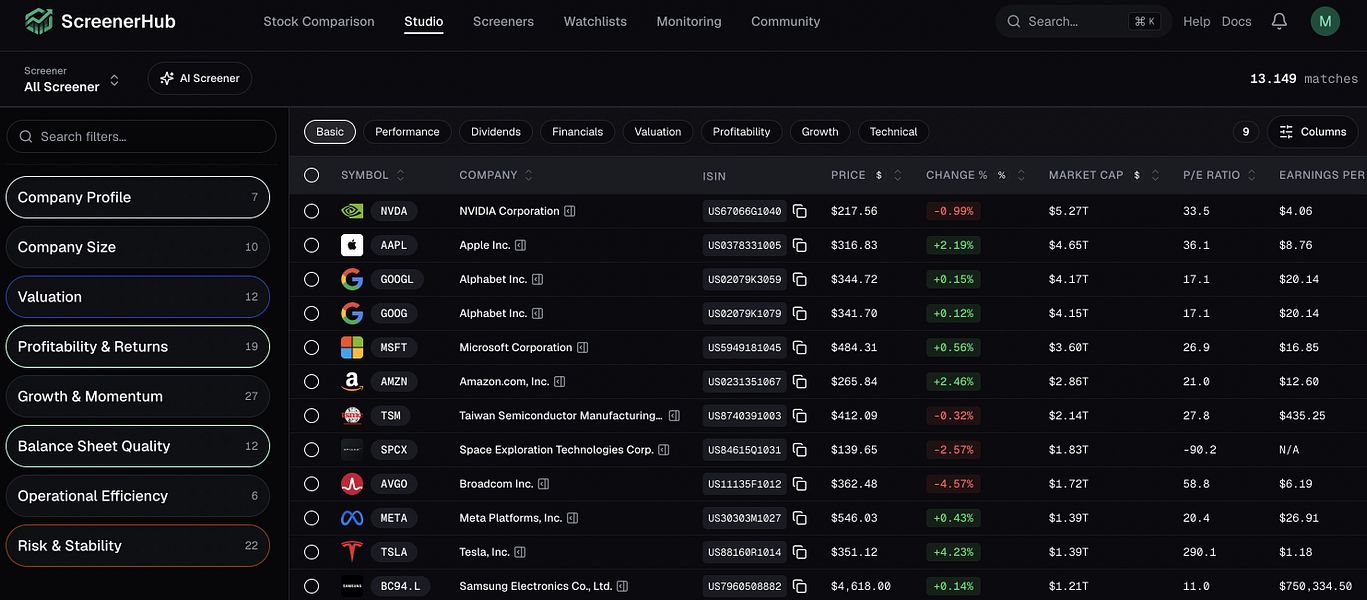
Task: Open side panel icon next to NVIDIA Corporation
Action: (x=570, y=211)
